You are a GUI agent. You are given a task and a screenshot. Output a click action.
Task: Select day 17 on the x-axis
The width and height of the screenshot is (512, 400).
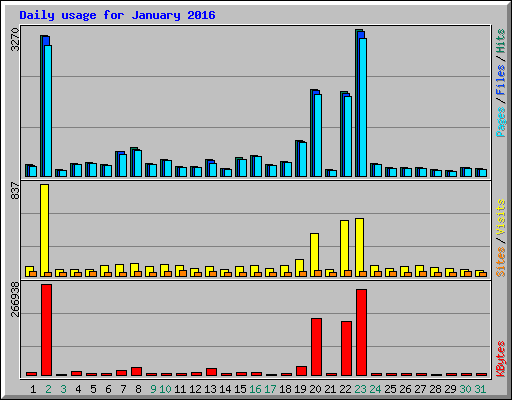pyautogui.click(x=270, y=389)
